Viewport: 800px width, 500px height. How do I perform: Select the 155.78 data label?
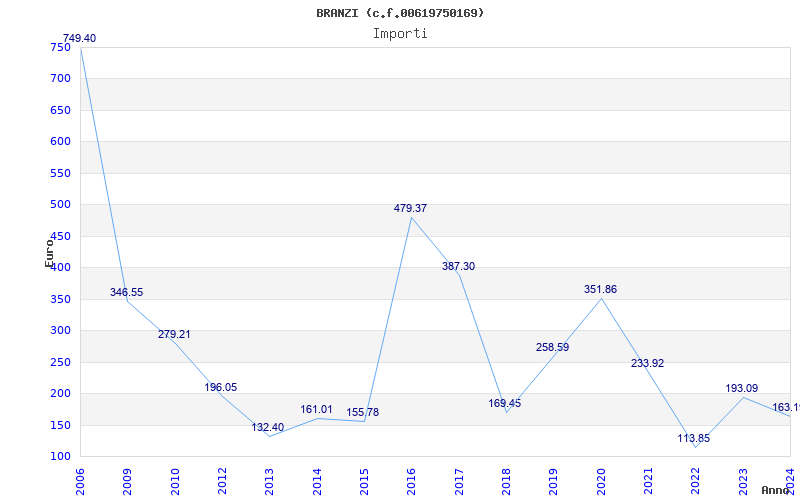click(363, 412)
